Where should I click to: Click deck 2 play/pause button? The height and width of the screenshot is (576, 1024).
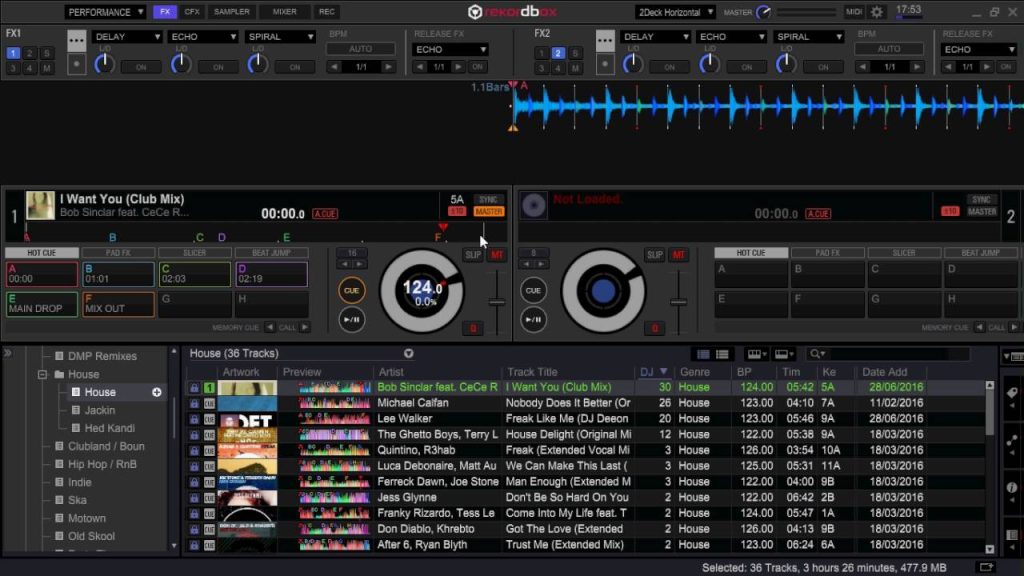(x=533, y=319)
